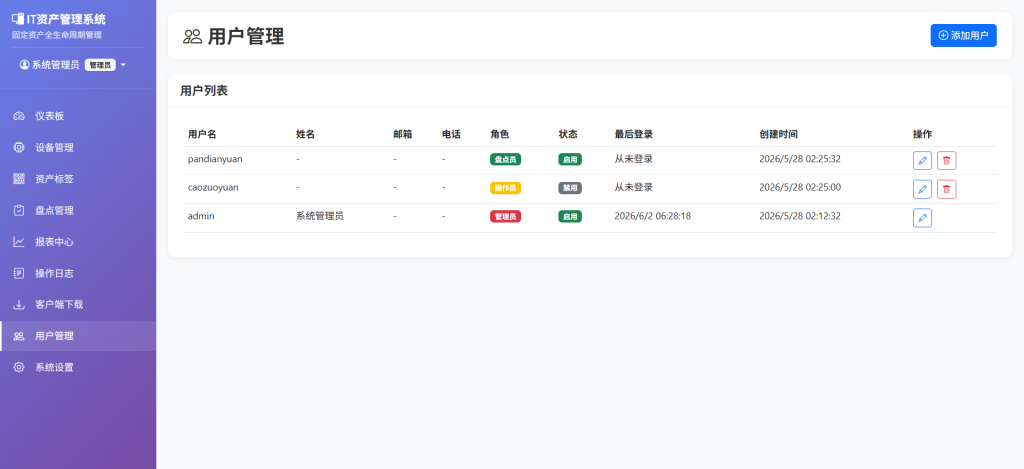Expand the 系统管理员 account dropdown caret
1024x469 pixels.
[123, 65]
